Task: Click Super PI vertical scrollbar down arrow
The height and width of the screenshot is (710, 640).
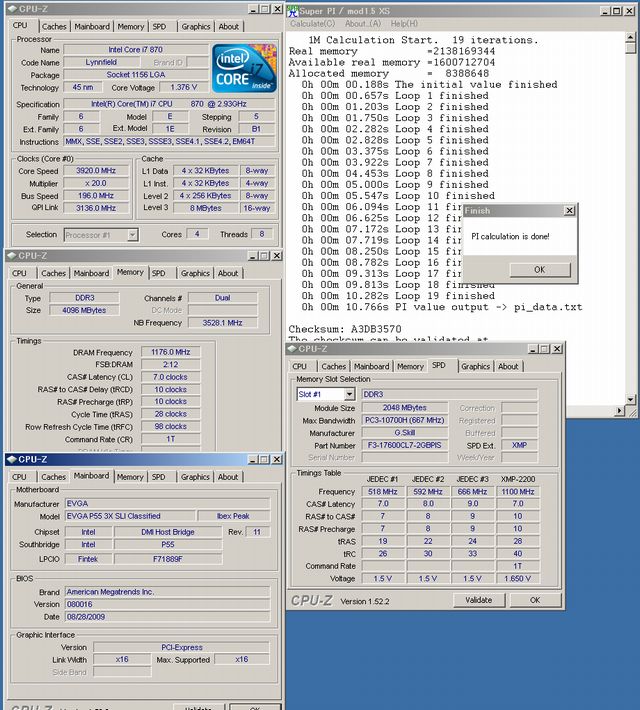Action: pyautogui.click(x=630, y=399)
